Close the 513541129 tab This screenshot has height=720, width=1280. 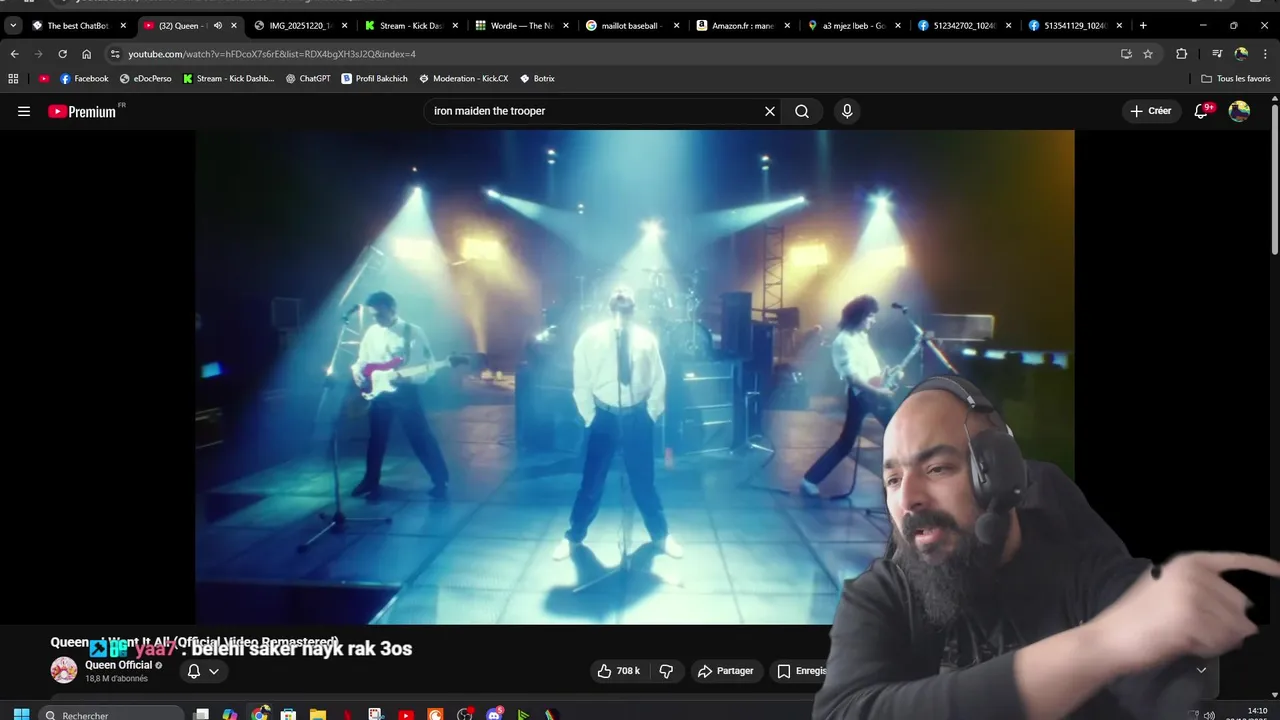click(1119, 25)
